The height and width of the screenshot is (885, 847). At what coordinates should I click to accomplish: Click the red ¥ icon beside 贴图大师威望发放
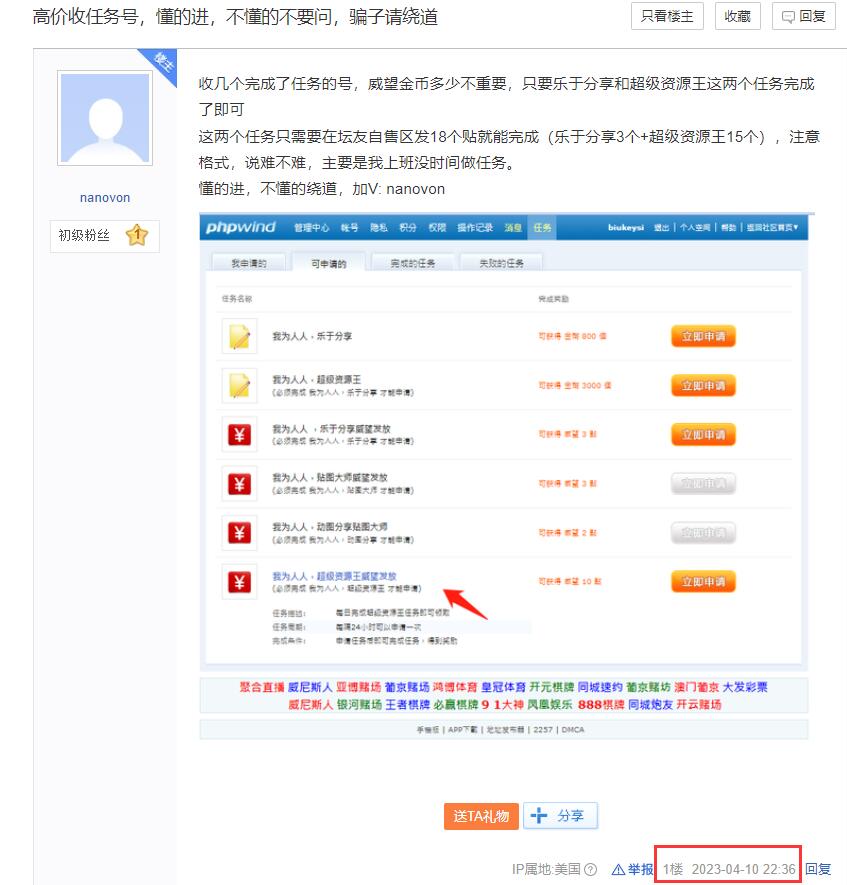(239, 483)
